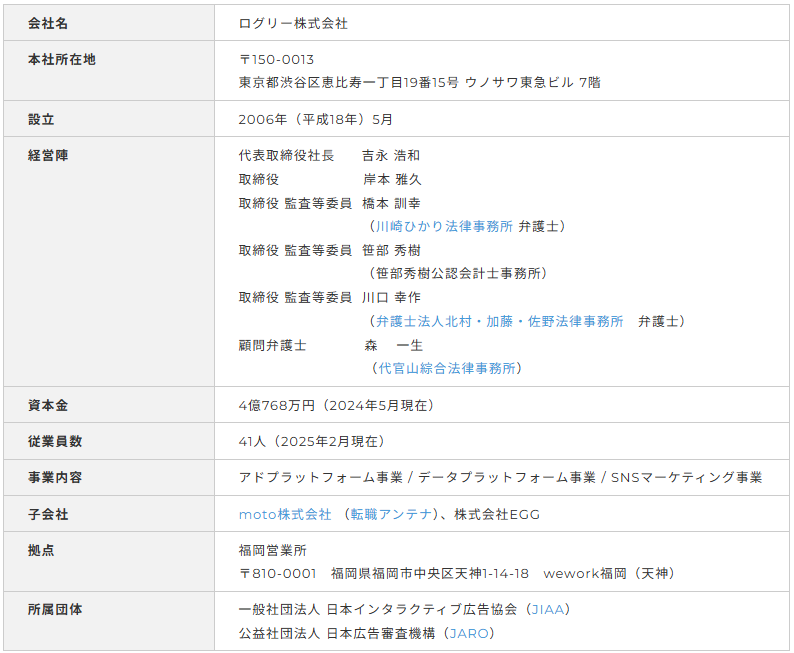This screenshot has height=653, width=794.
Task: Click the text ログリー株式会社
Action: tap(293, 23)
